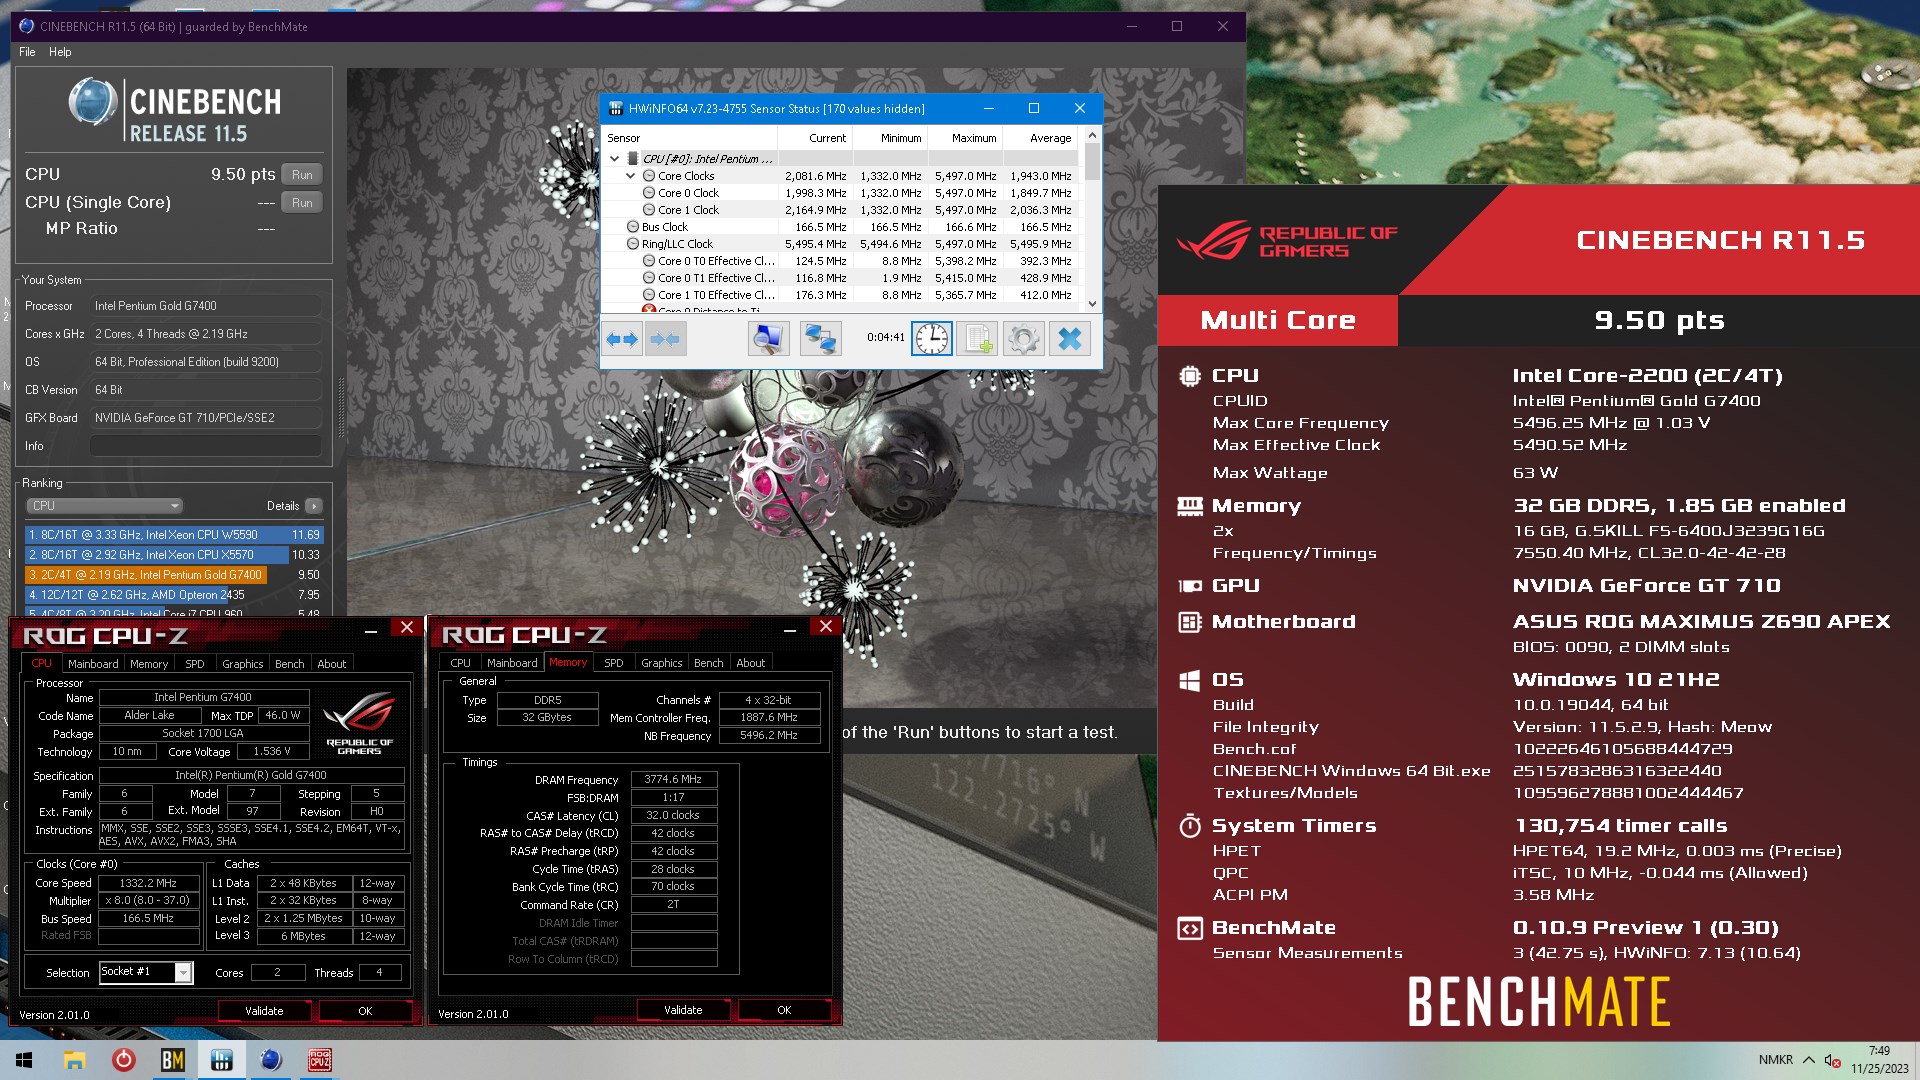Click HWiNFO shrink columns arrows icon
The image size is (1920, 1080).
pyautogui.click(x=665, y=339)
